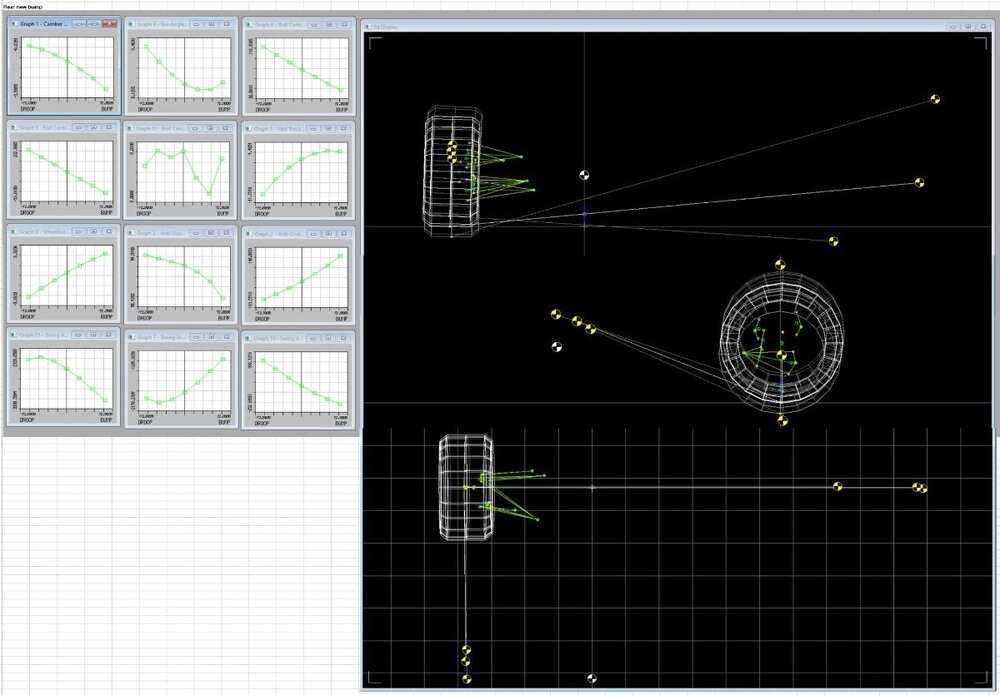Image resolution: width=1000 pixels, height=695 pixels.
Task: Close the Graph 1 Camber window
Action: 109,23
